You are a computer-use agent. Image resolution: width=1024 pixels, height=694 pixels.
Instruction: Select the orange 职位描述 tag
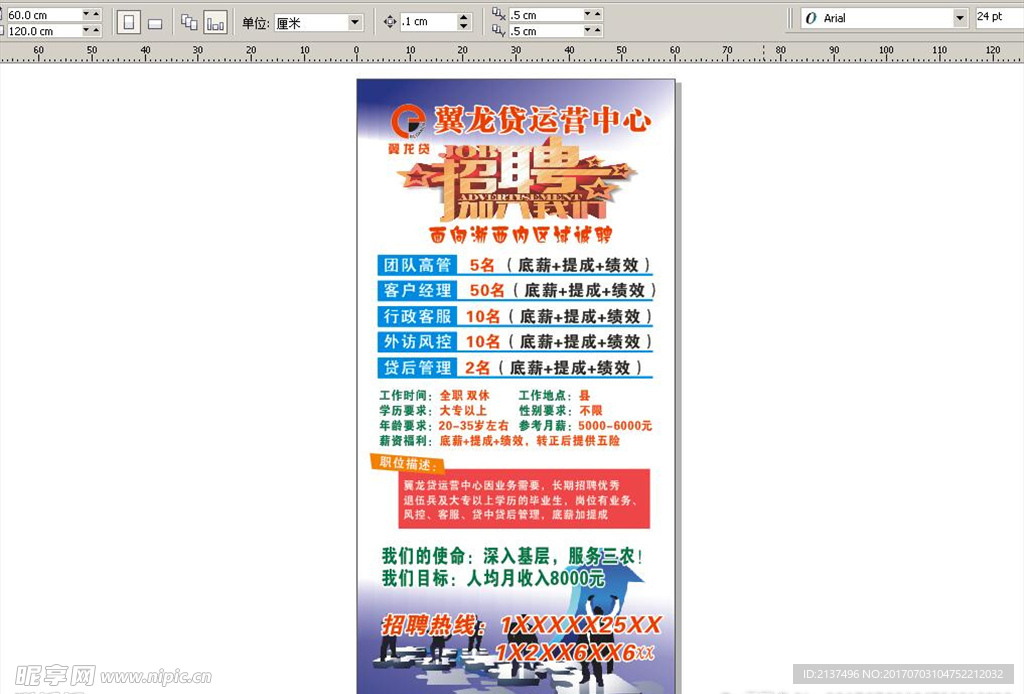coord(407,463)
